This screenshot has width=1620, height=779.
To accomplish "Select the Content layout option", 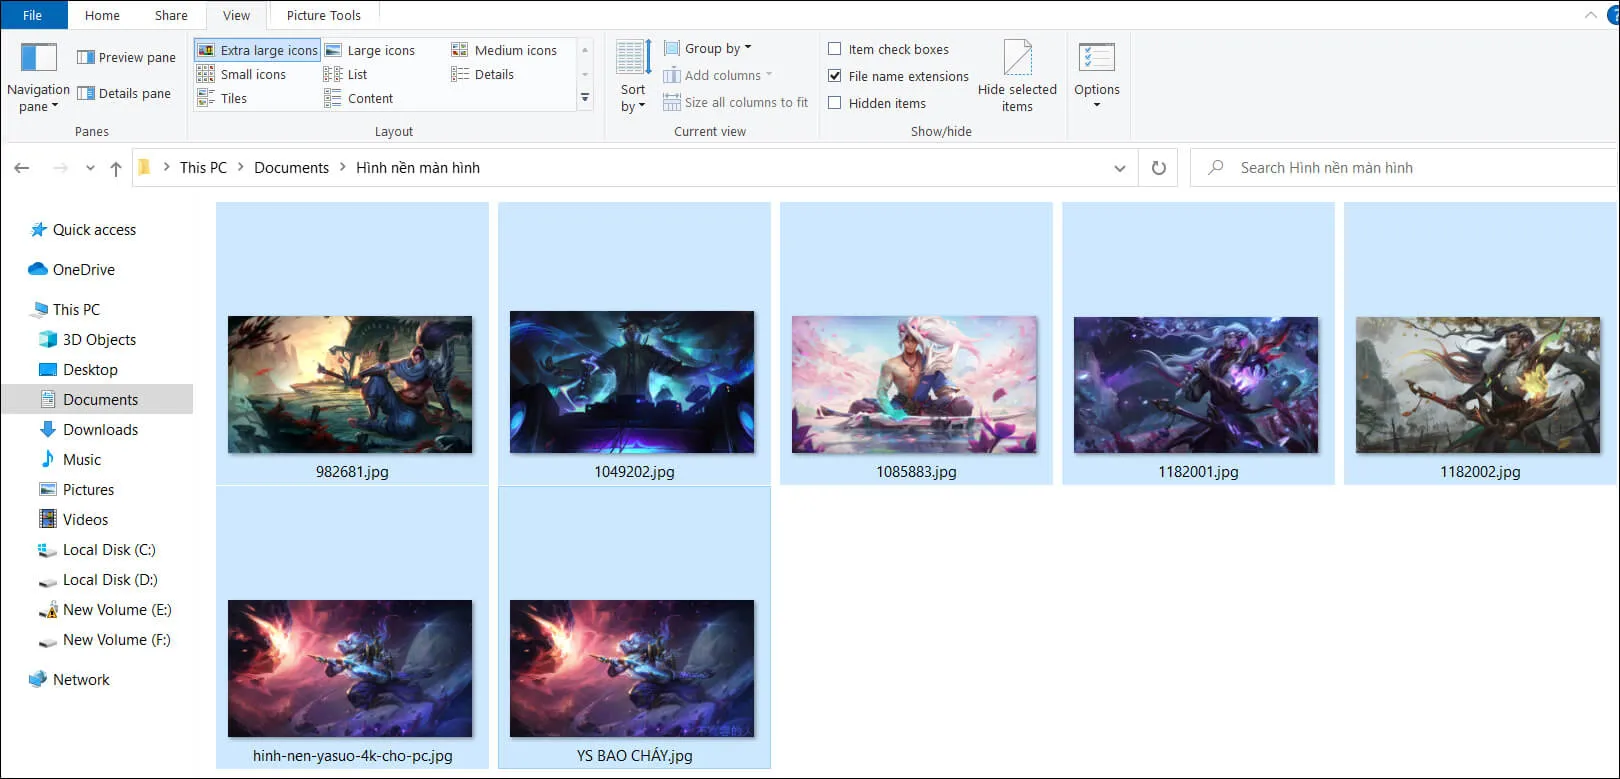I will click(x=359, y=98).
